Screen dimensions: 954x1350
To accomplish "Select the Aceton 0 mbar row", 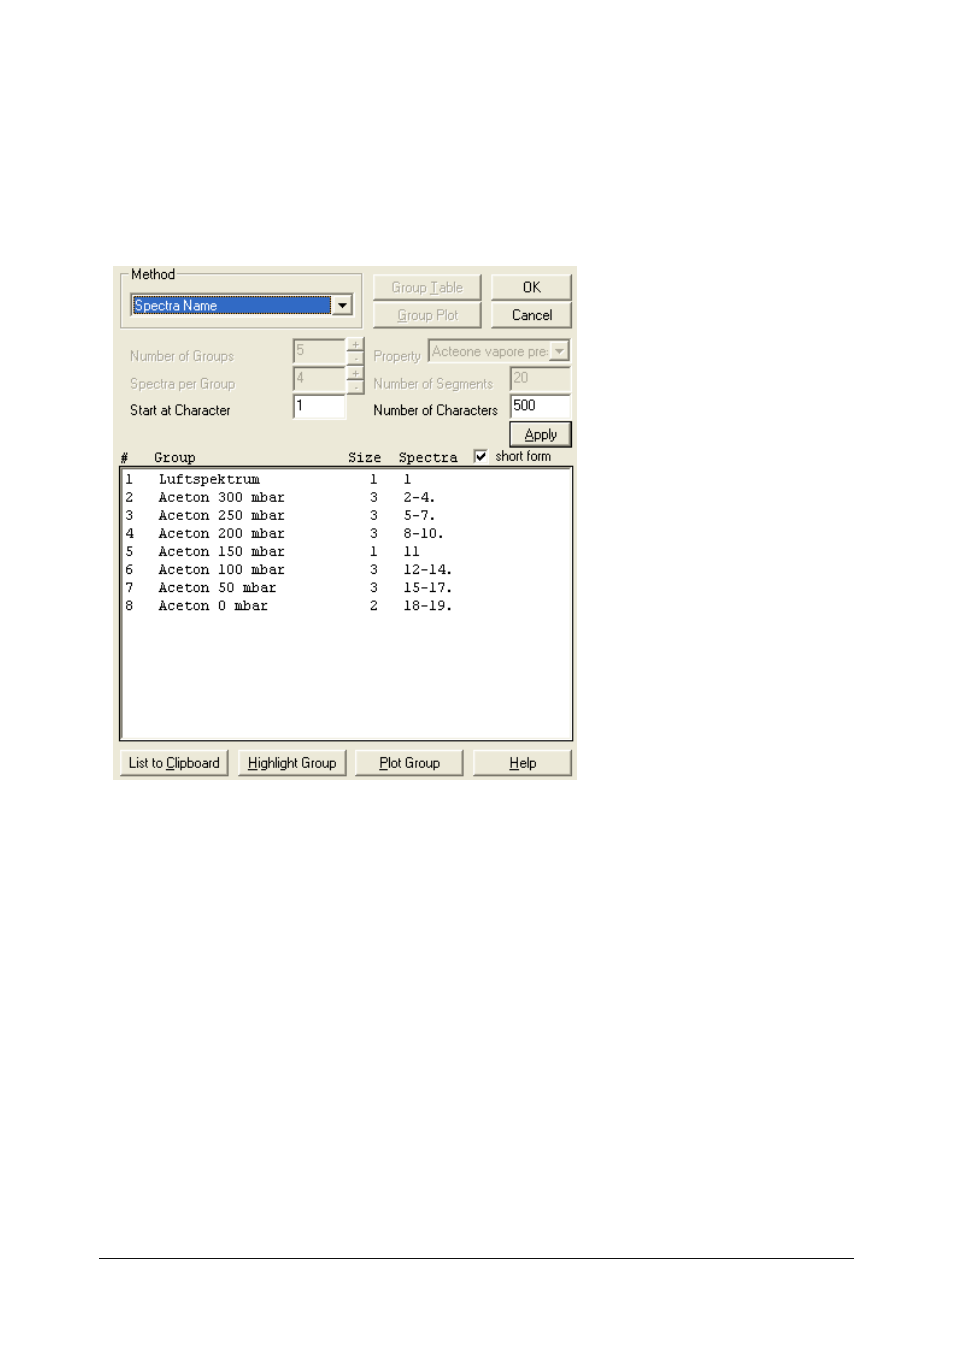I will pos(345,606).
